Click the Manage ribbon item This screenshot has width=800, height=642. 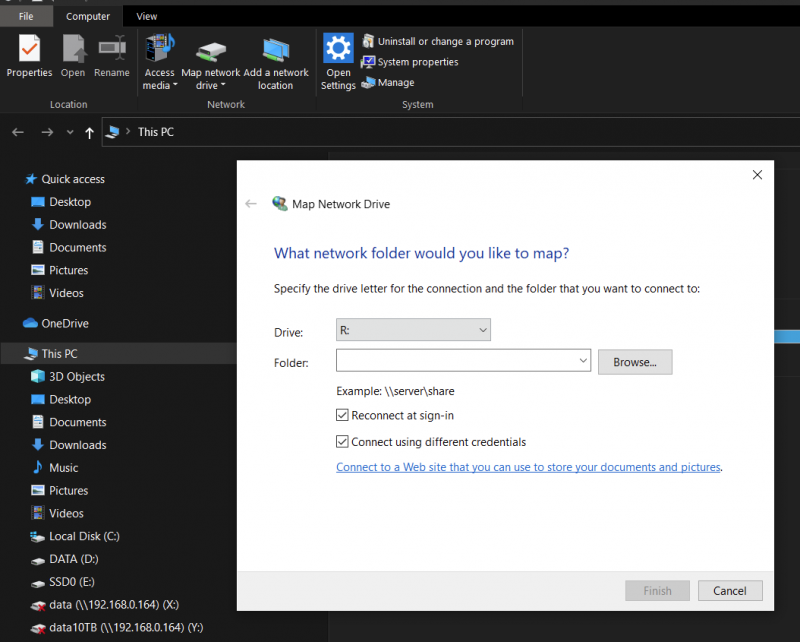387,83
